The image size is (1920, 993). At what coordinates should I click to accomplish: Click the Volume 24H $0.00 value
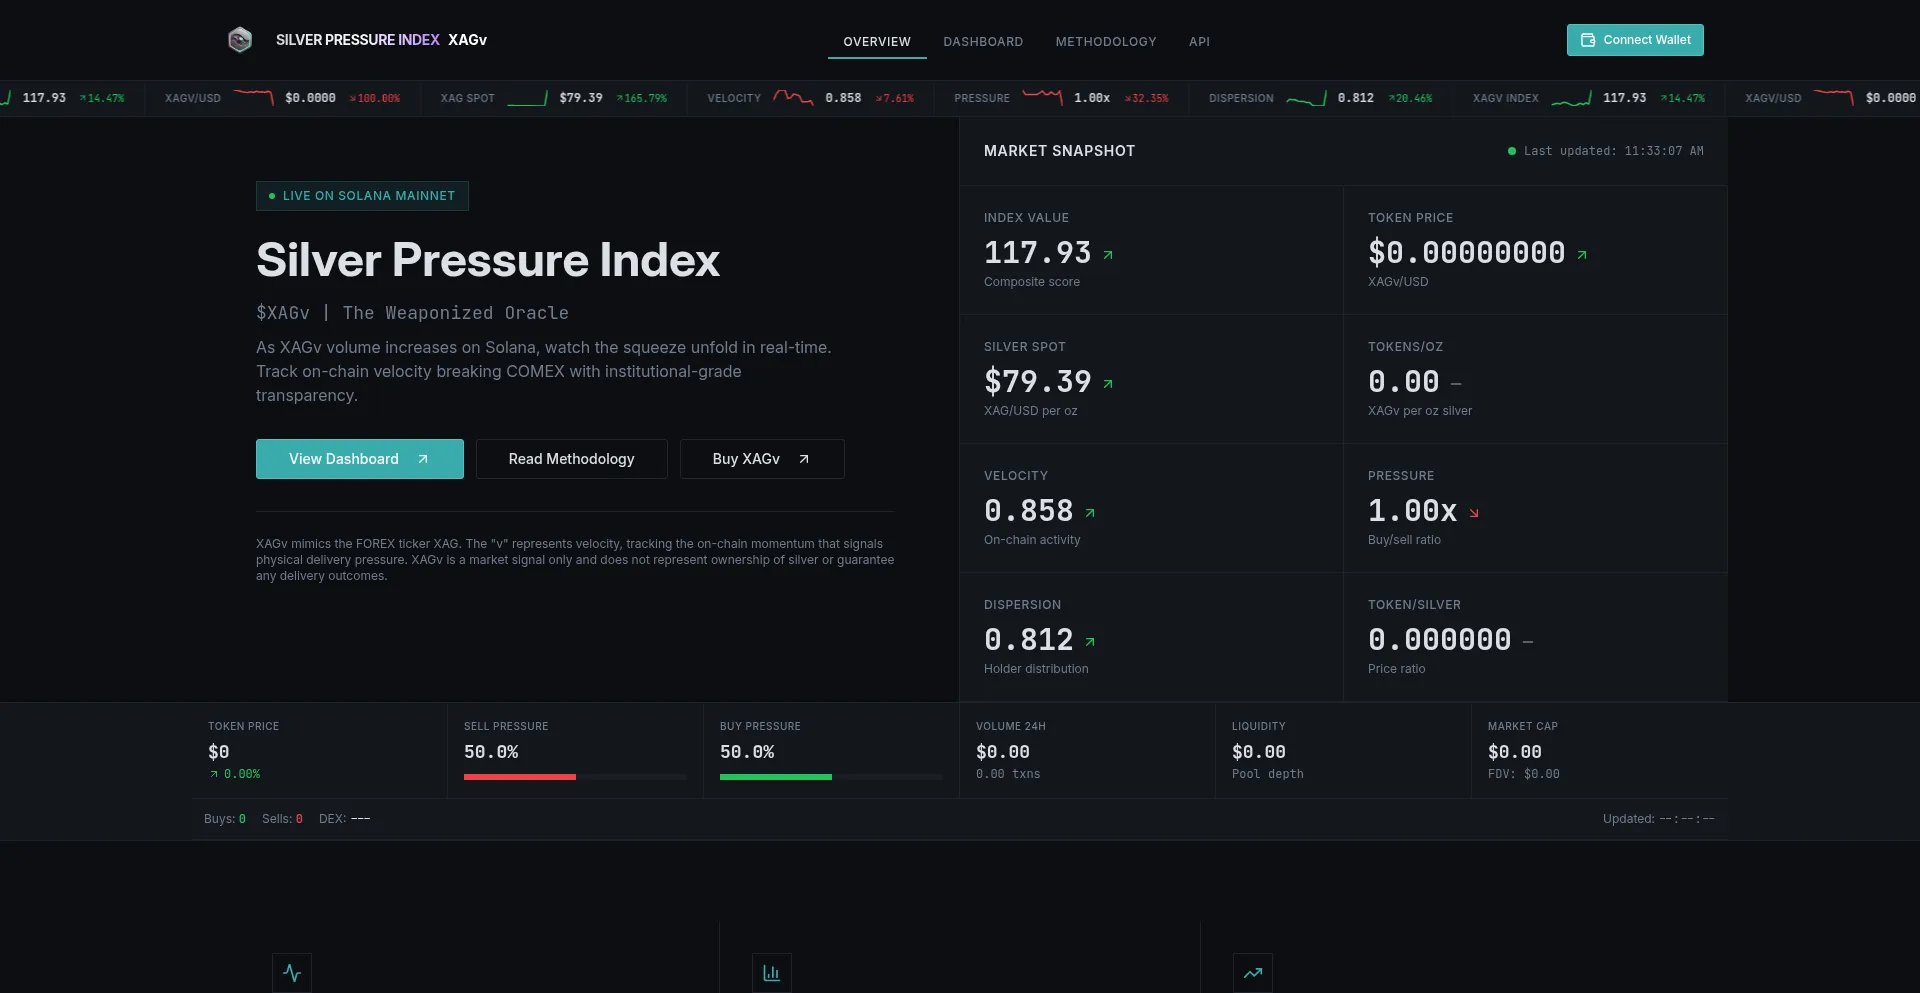1003,752
